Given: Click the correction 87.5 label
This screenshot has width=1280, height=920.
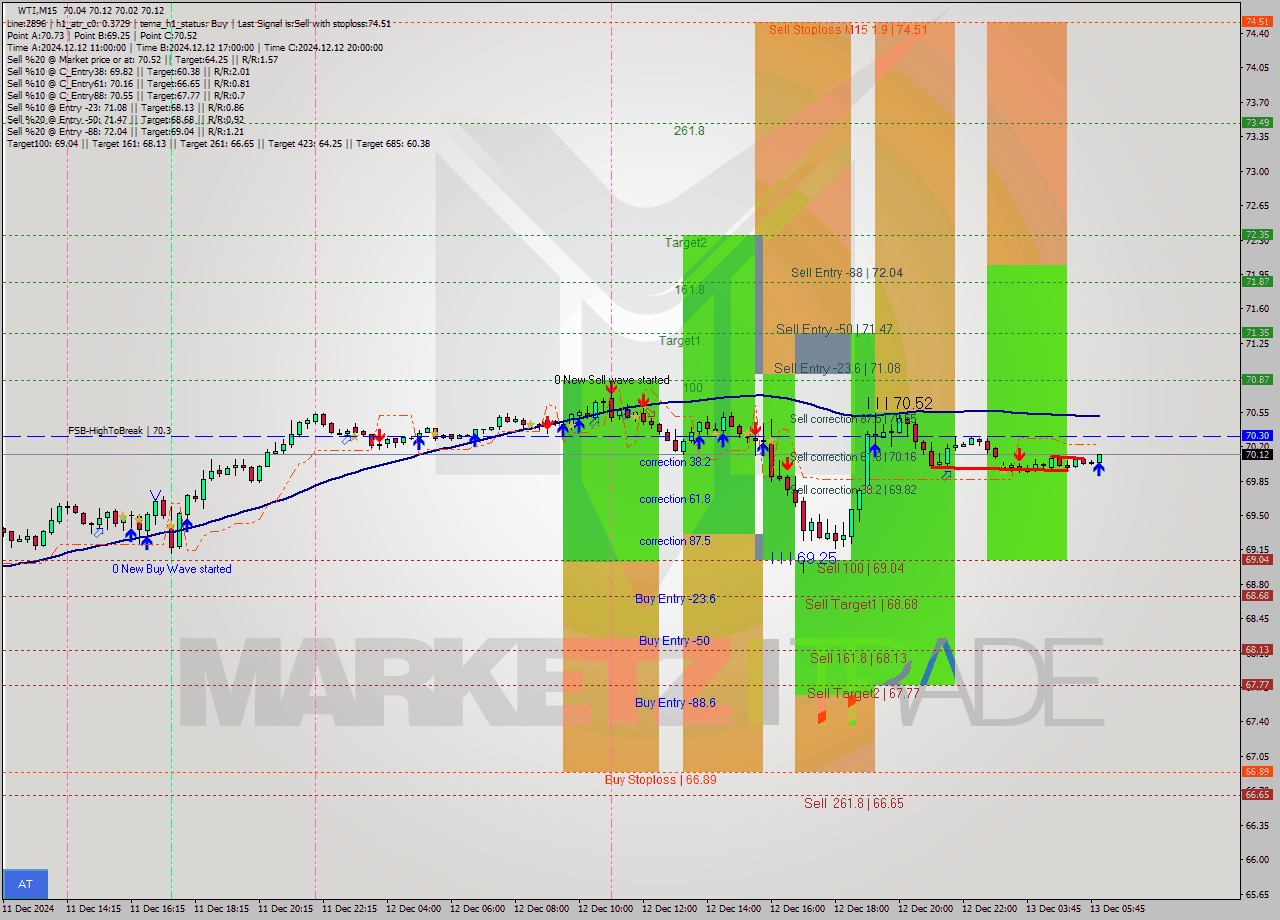Looking at the screenshot, I should coord(675,541).
